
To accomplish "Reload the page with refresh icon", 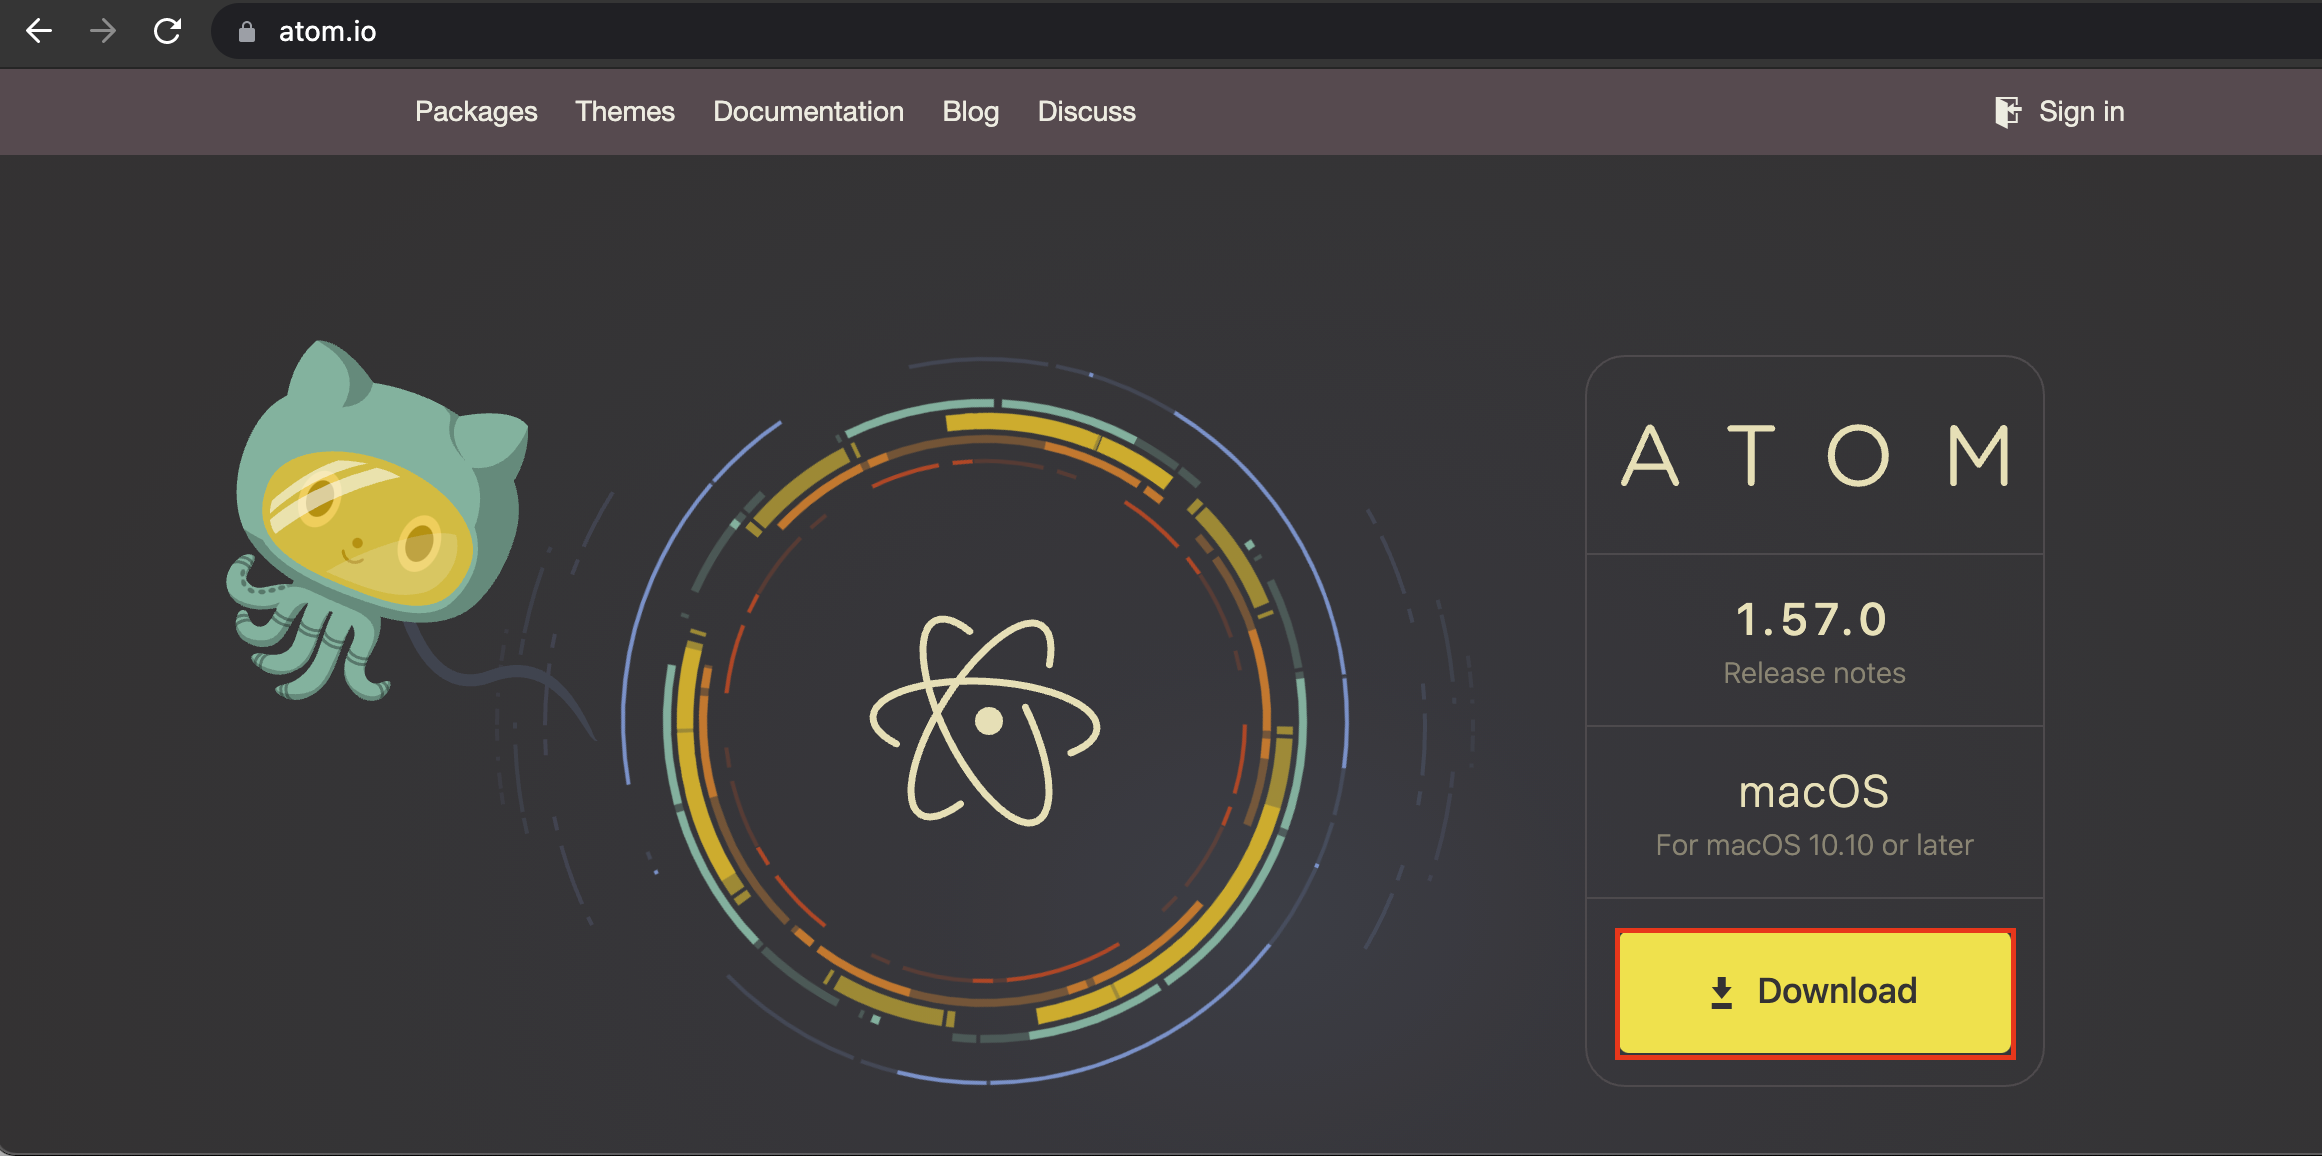I will pyautogui.click(x=167, y=31).
